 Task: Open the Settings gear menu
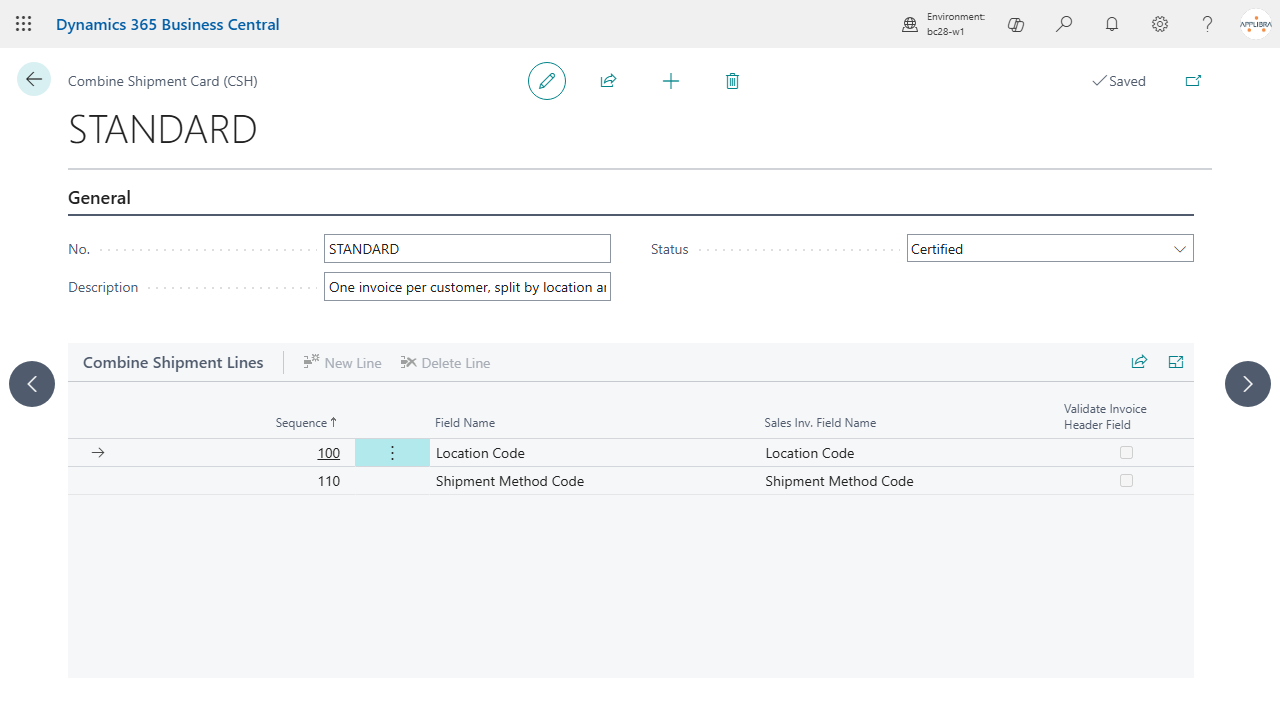[1160, 24]
